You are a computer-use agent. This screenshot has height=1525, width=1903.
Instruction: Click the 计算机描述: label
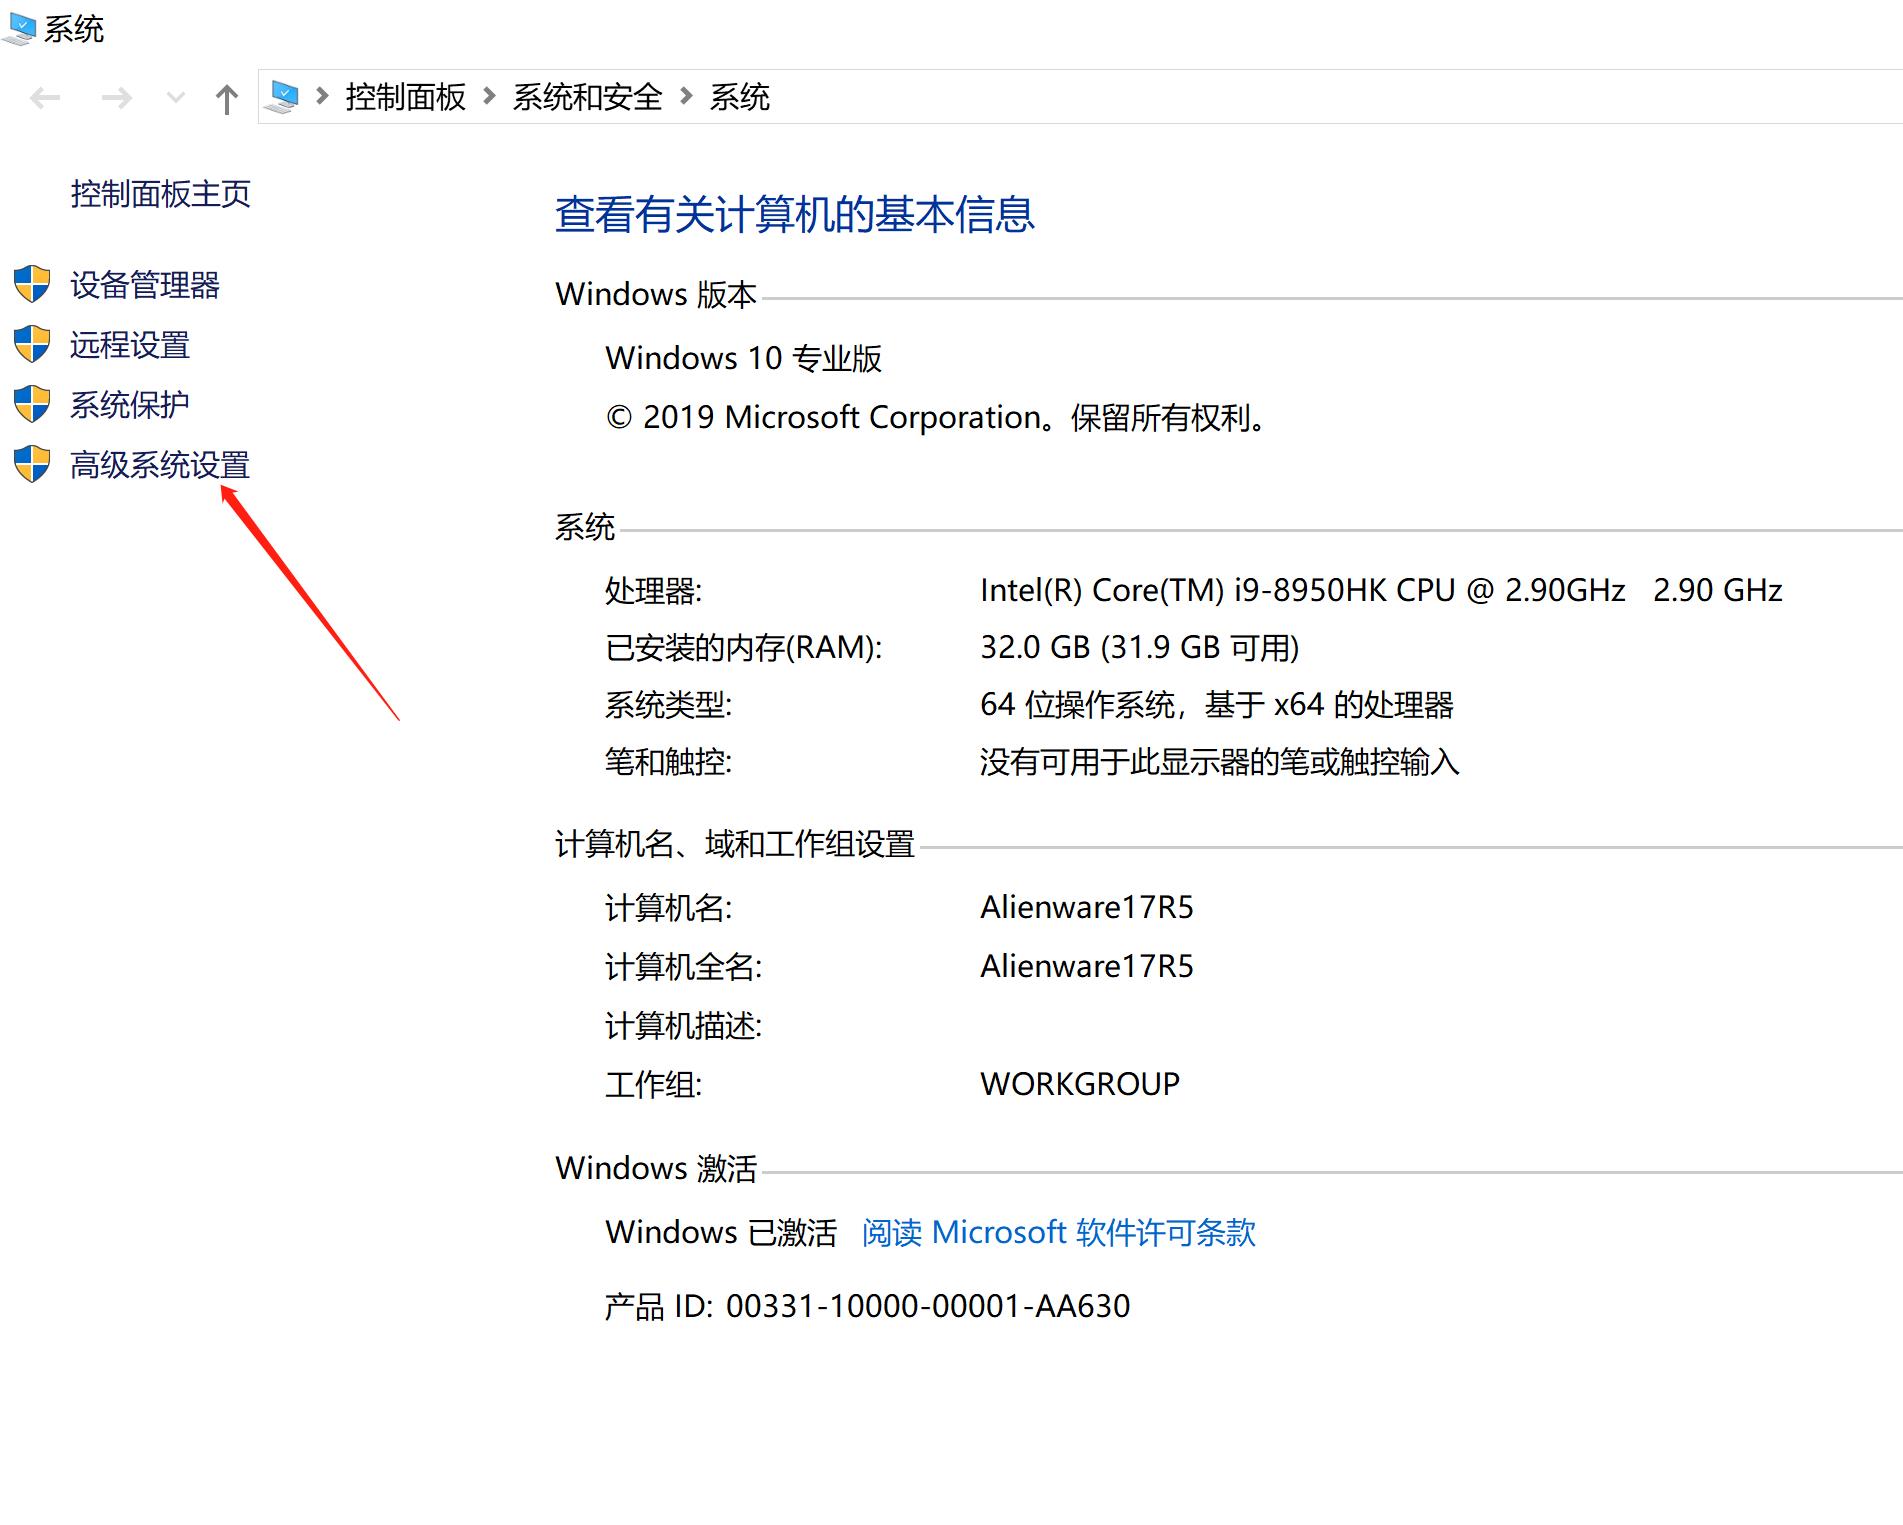point(684,1025)
